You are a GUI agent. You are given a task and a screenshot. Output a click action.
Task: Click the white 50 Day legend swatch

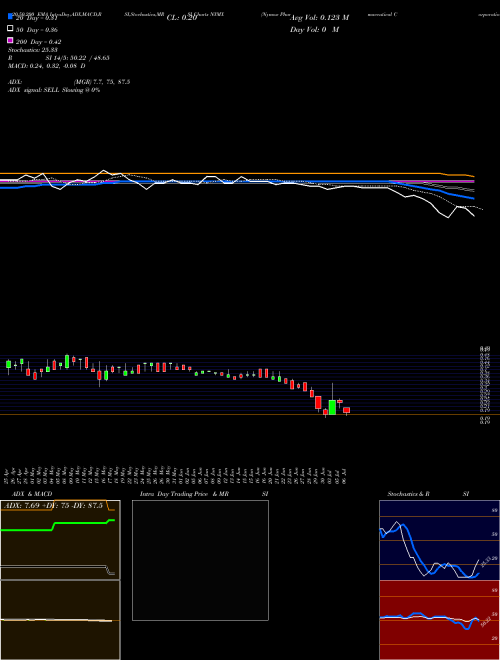pos(10,28)
